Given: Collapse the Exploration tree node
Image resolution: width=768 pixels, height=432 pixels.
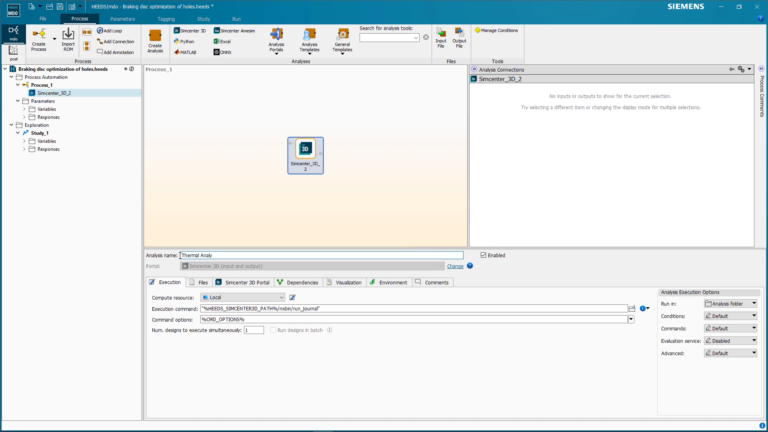Looking at the screenshot, I should [11, 125].
